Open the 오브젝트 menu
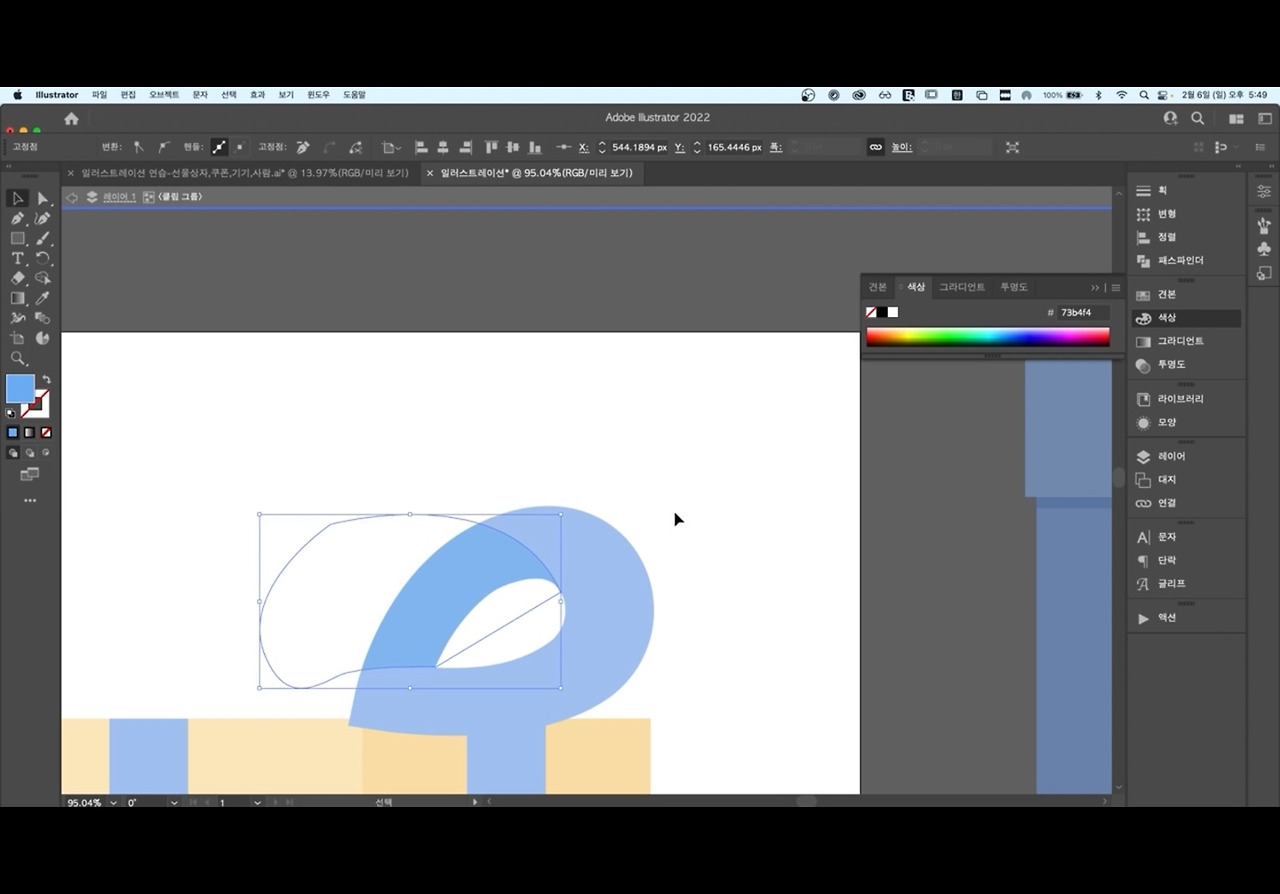The height and width of the screenshot is (894, 1280). (164, 95)
